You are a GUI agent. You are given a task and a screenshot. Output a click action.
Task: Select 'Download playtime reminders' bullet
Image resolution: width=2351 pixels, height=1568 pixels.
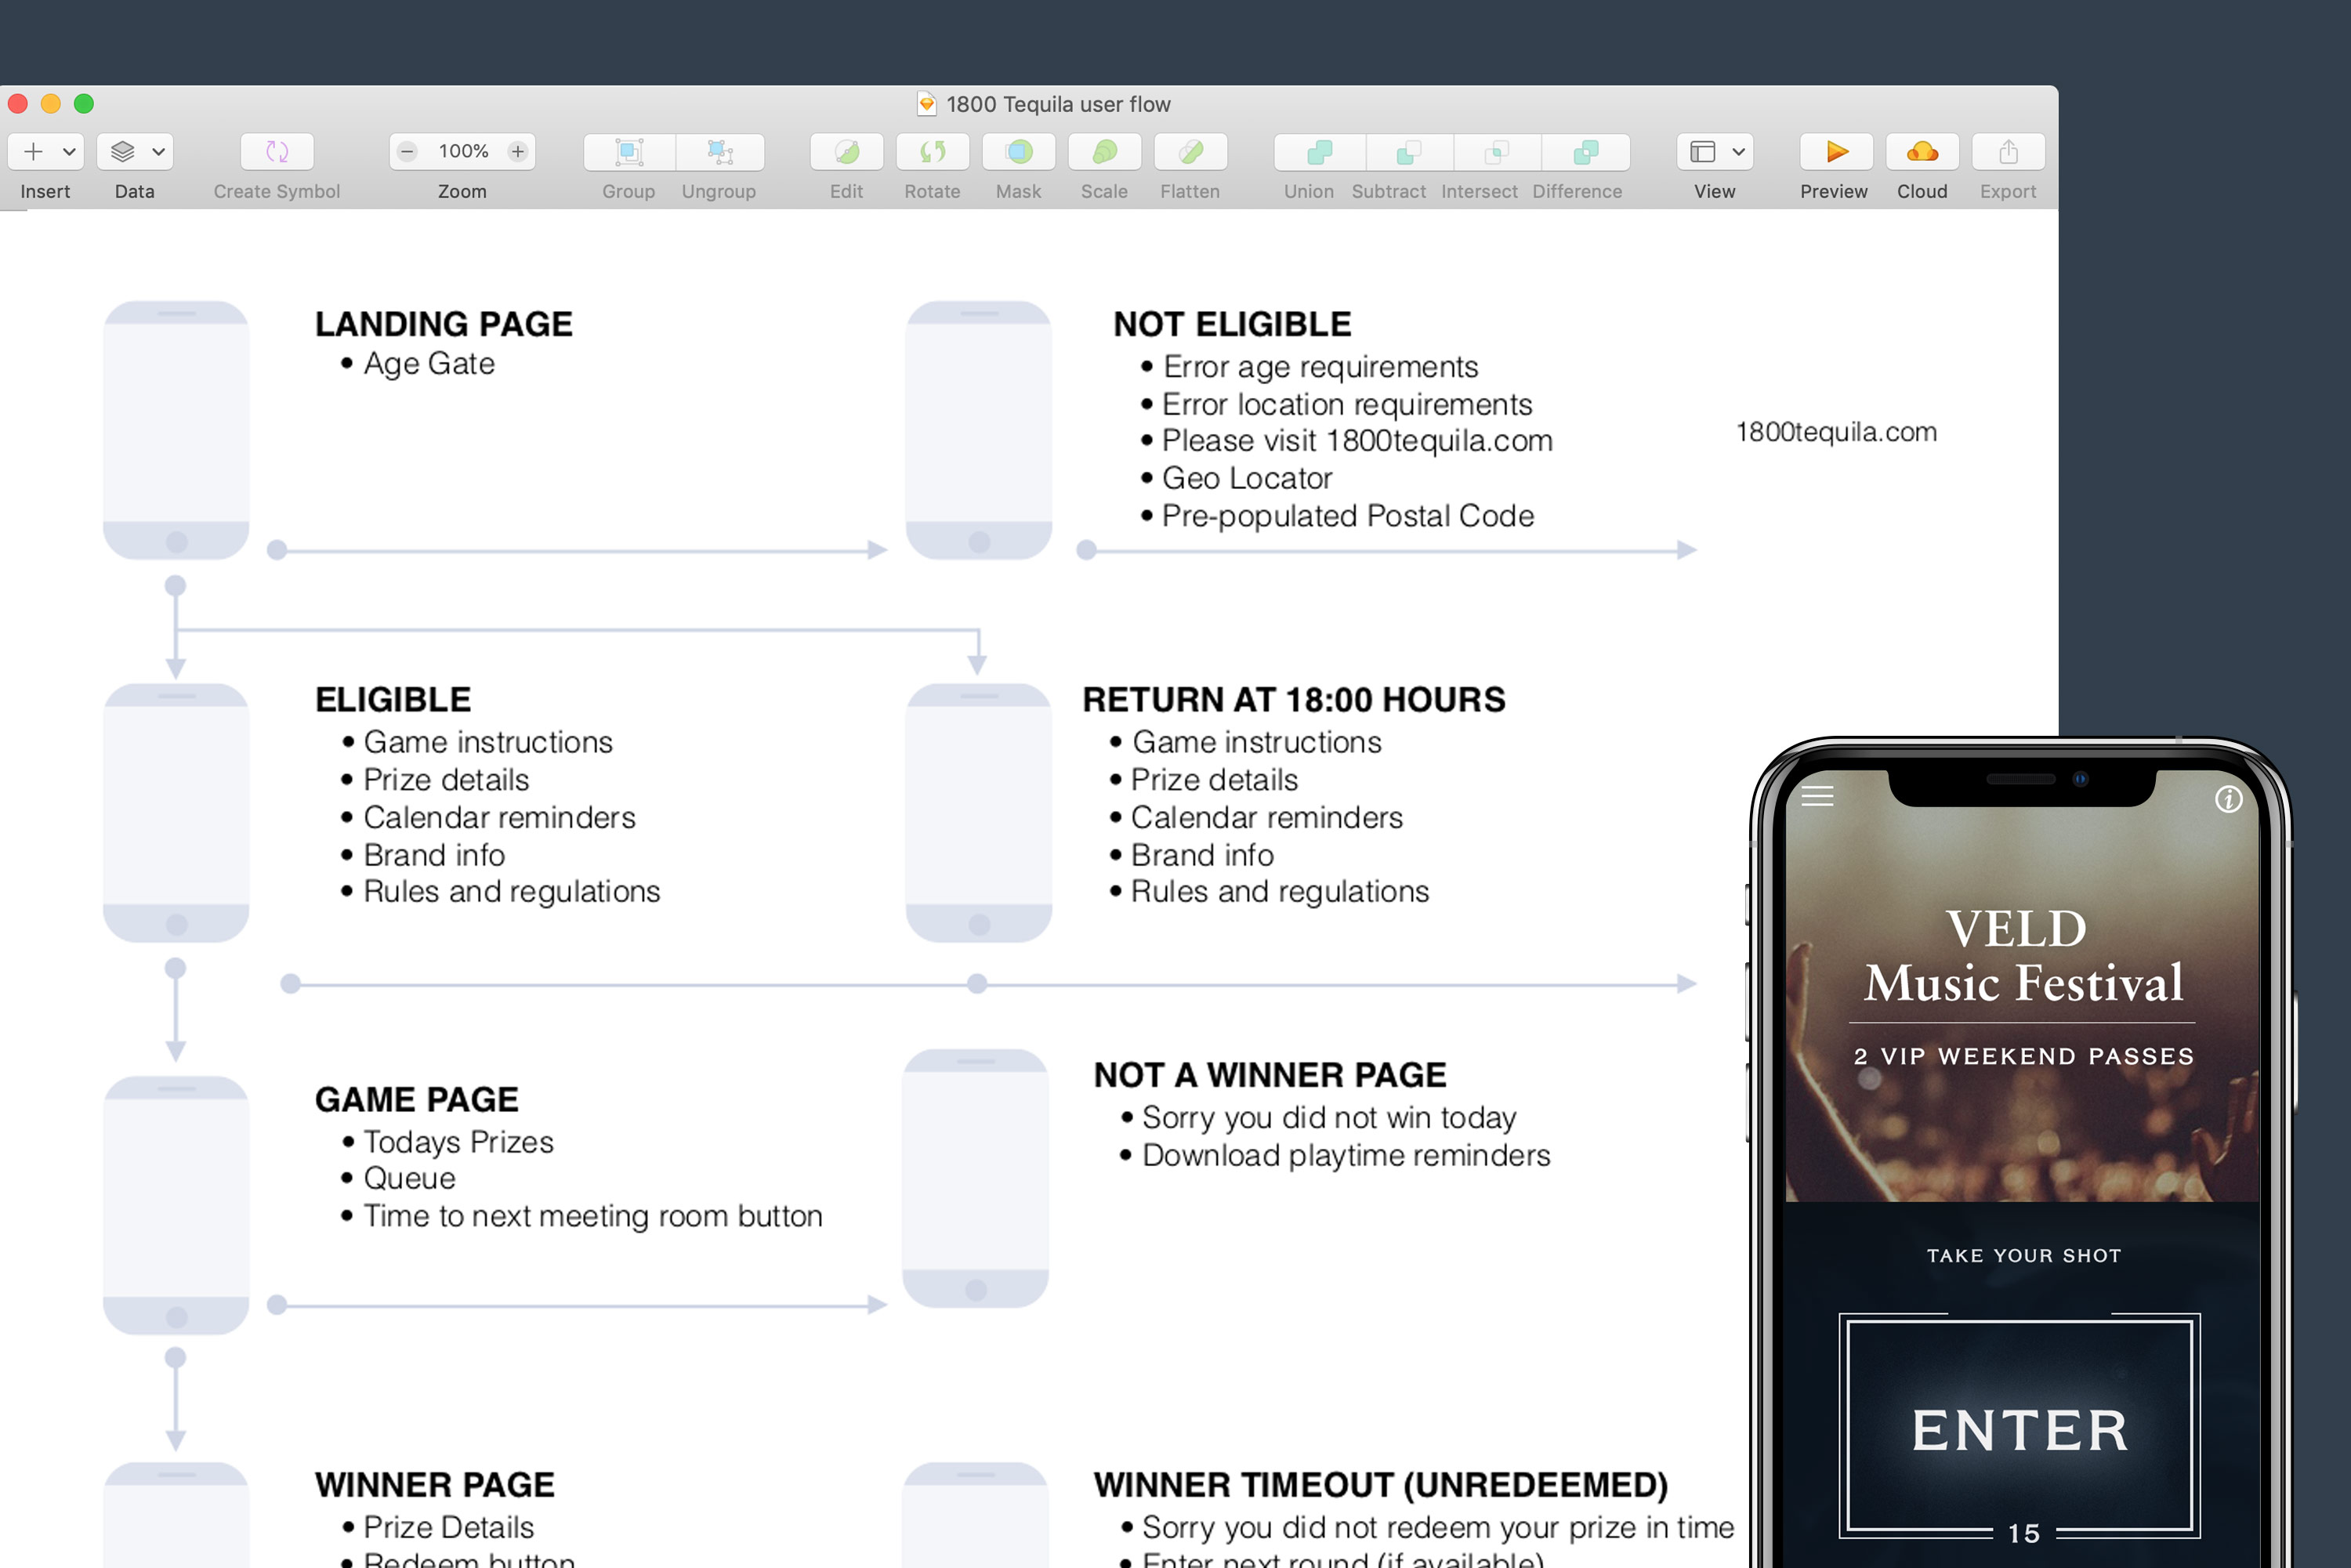[1346, 1155]
